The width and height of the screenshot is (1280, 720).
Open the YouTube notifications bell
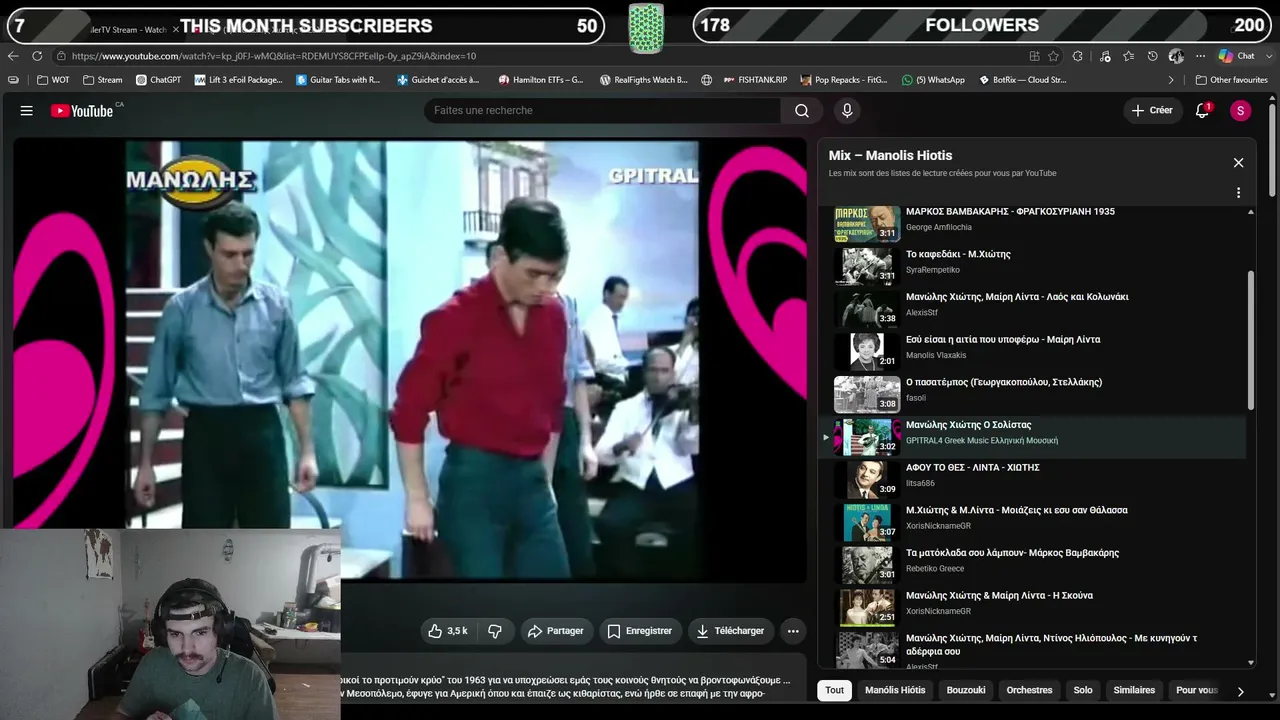click(1203, 111)
